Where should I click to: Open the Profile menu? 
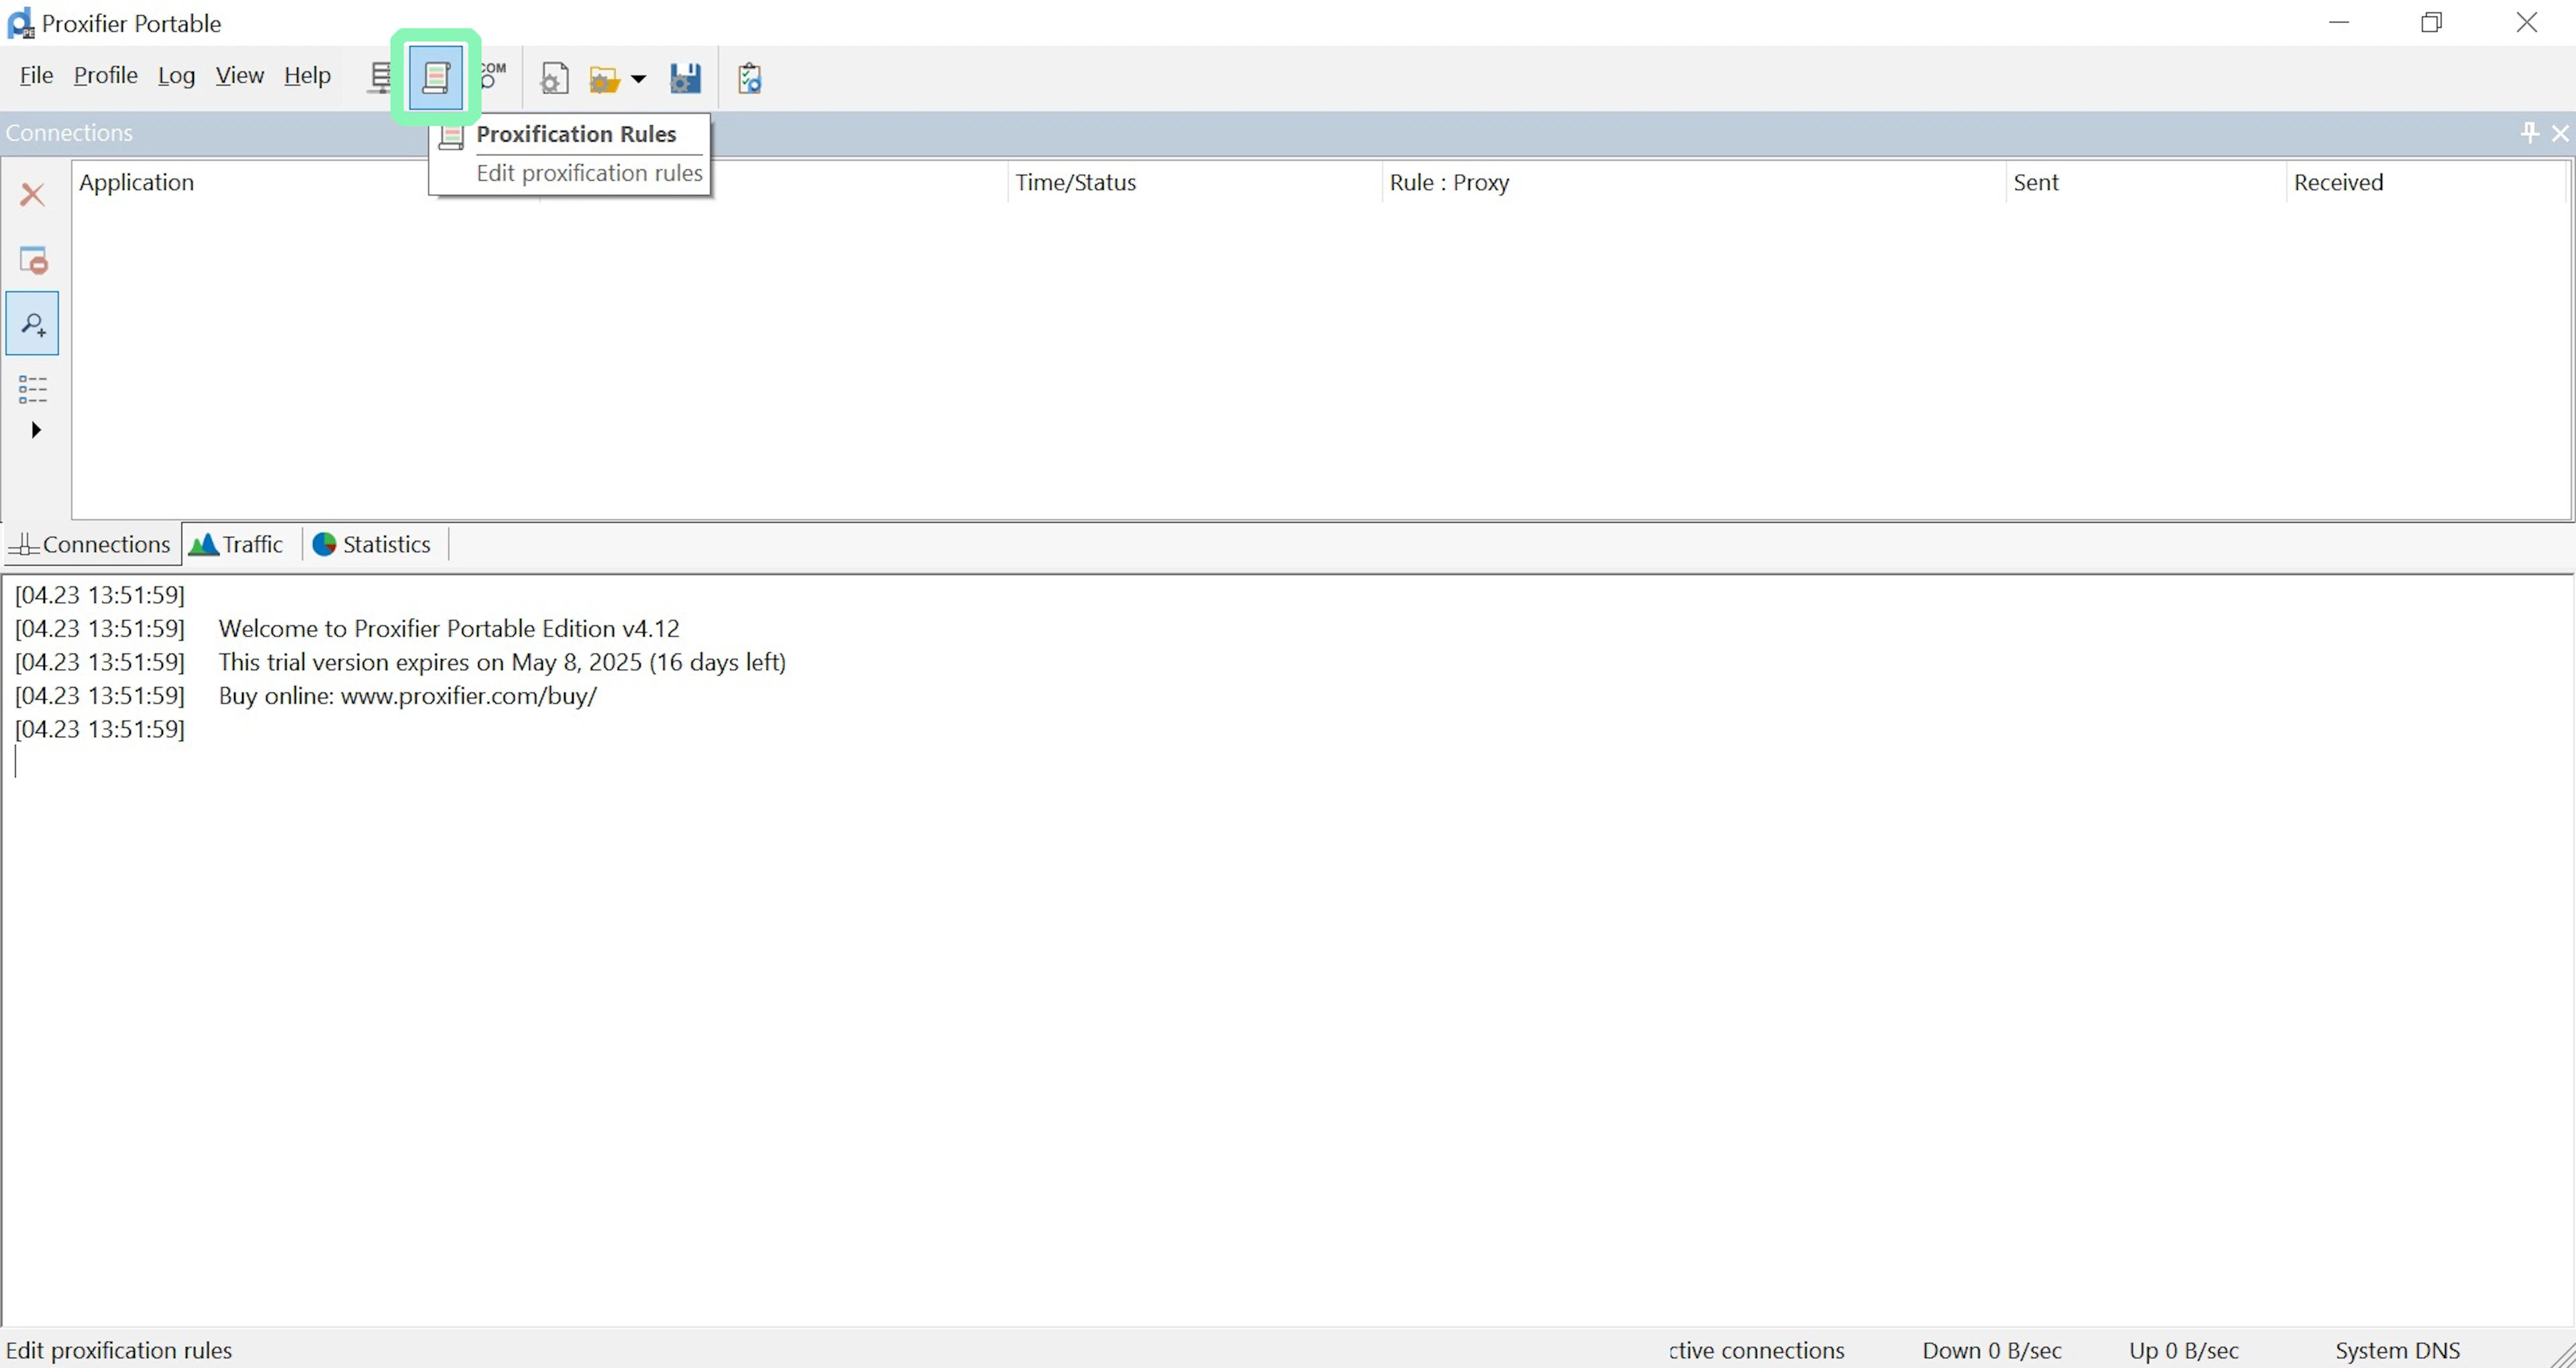(106, 76)
